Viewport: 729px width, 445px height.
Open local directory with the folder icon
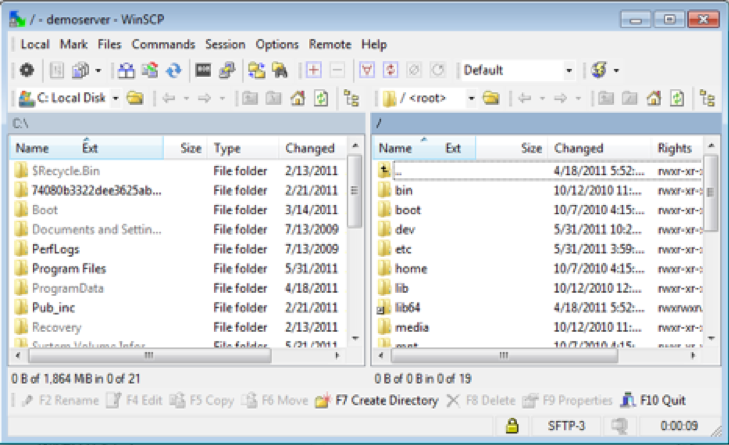pos(135,98)
